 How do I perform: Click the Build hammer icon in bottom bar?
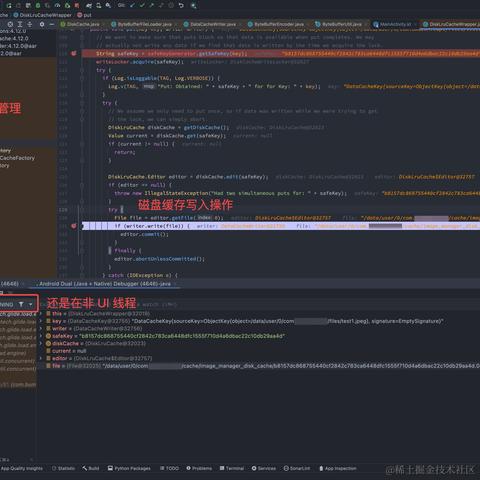coord(85,468)
